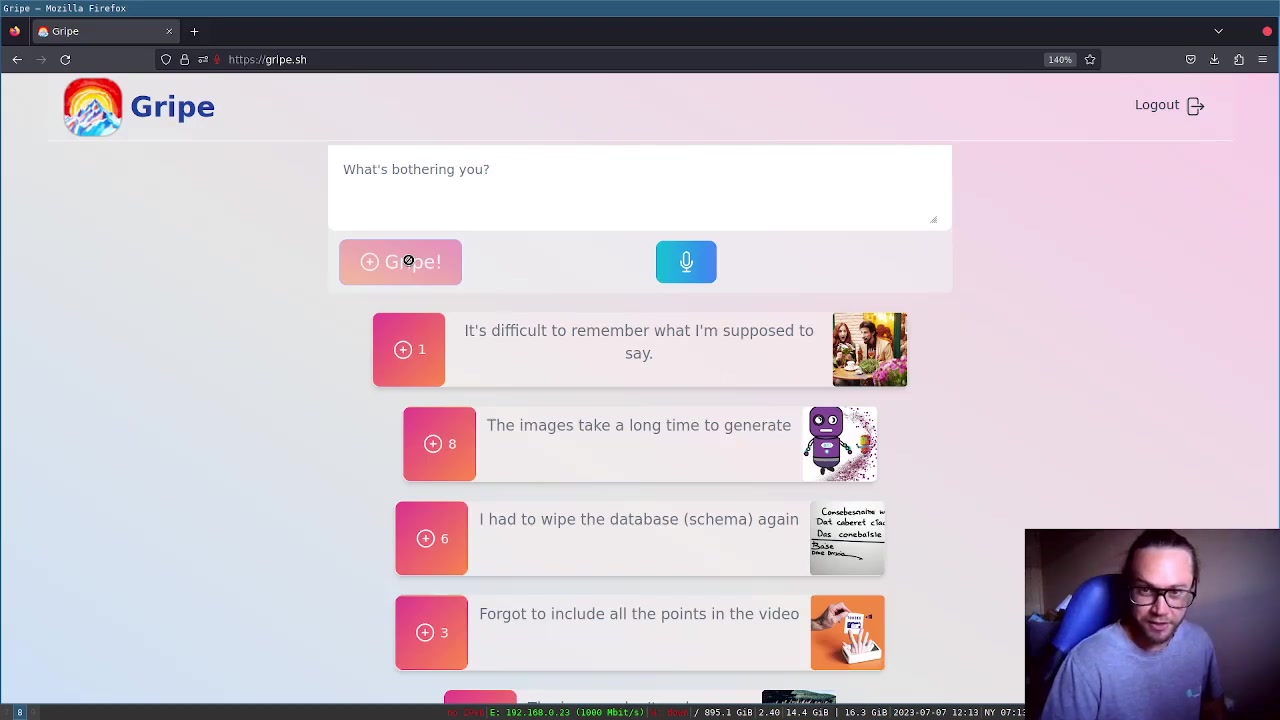Screen dimensions: 1280x720
Task: Open the Firefox View pinned icon
Action: click(14, 31)
